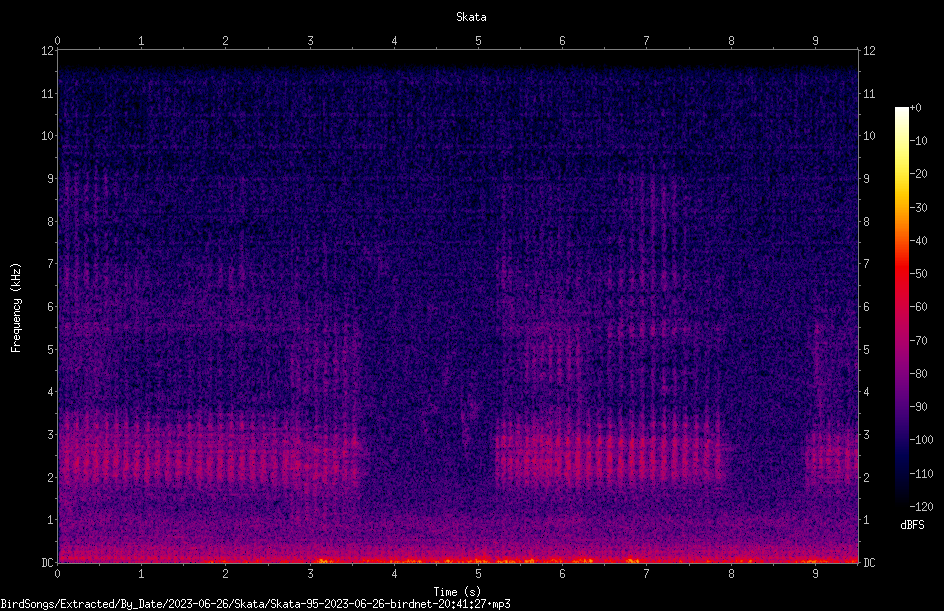Click the "-60" value on the color scale
Viewport: 944px width, 611px height.
tap(918, 307)
